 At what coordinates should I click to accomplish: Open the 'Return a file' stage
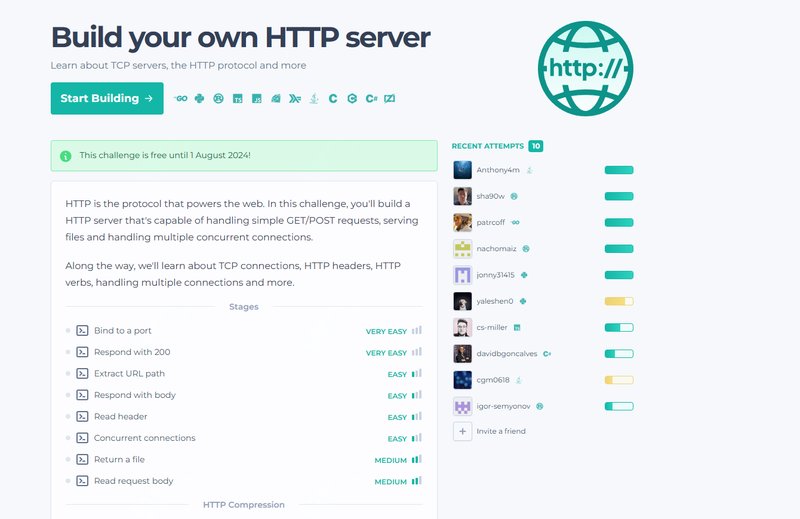119,460
